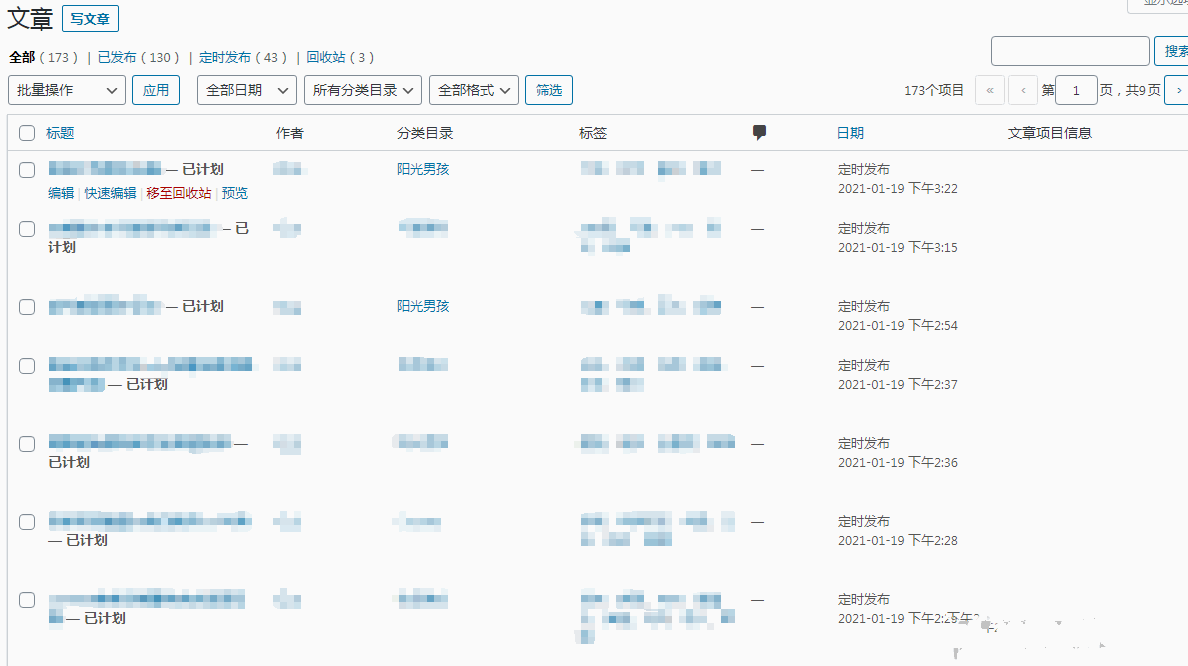Expand the 全部格式 format dropdown
The image size is (1188, 666).
coord(474,90)
